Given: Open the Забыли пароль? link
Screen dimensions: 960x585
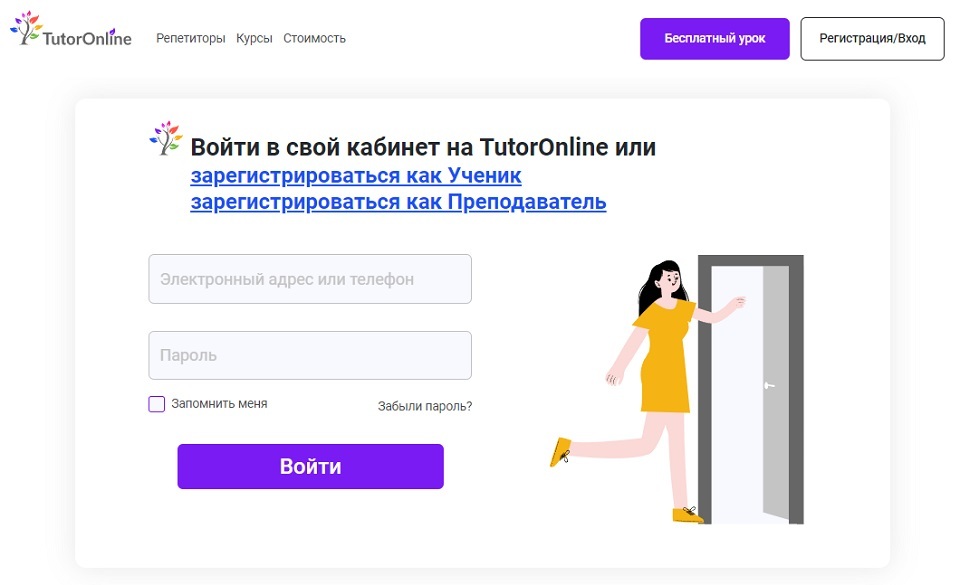Looking at the screenshot, I should pos(424,406).
